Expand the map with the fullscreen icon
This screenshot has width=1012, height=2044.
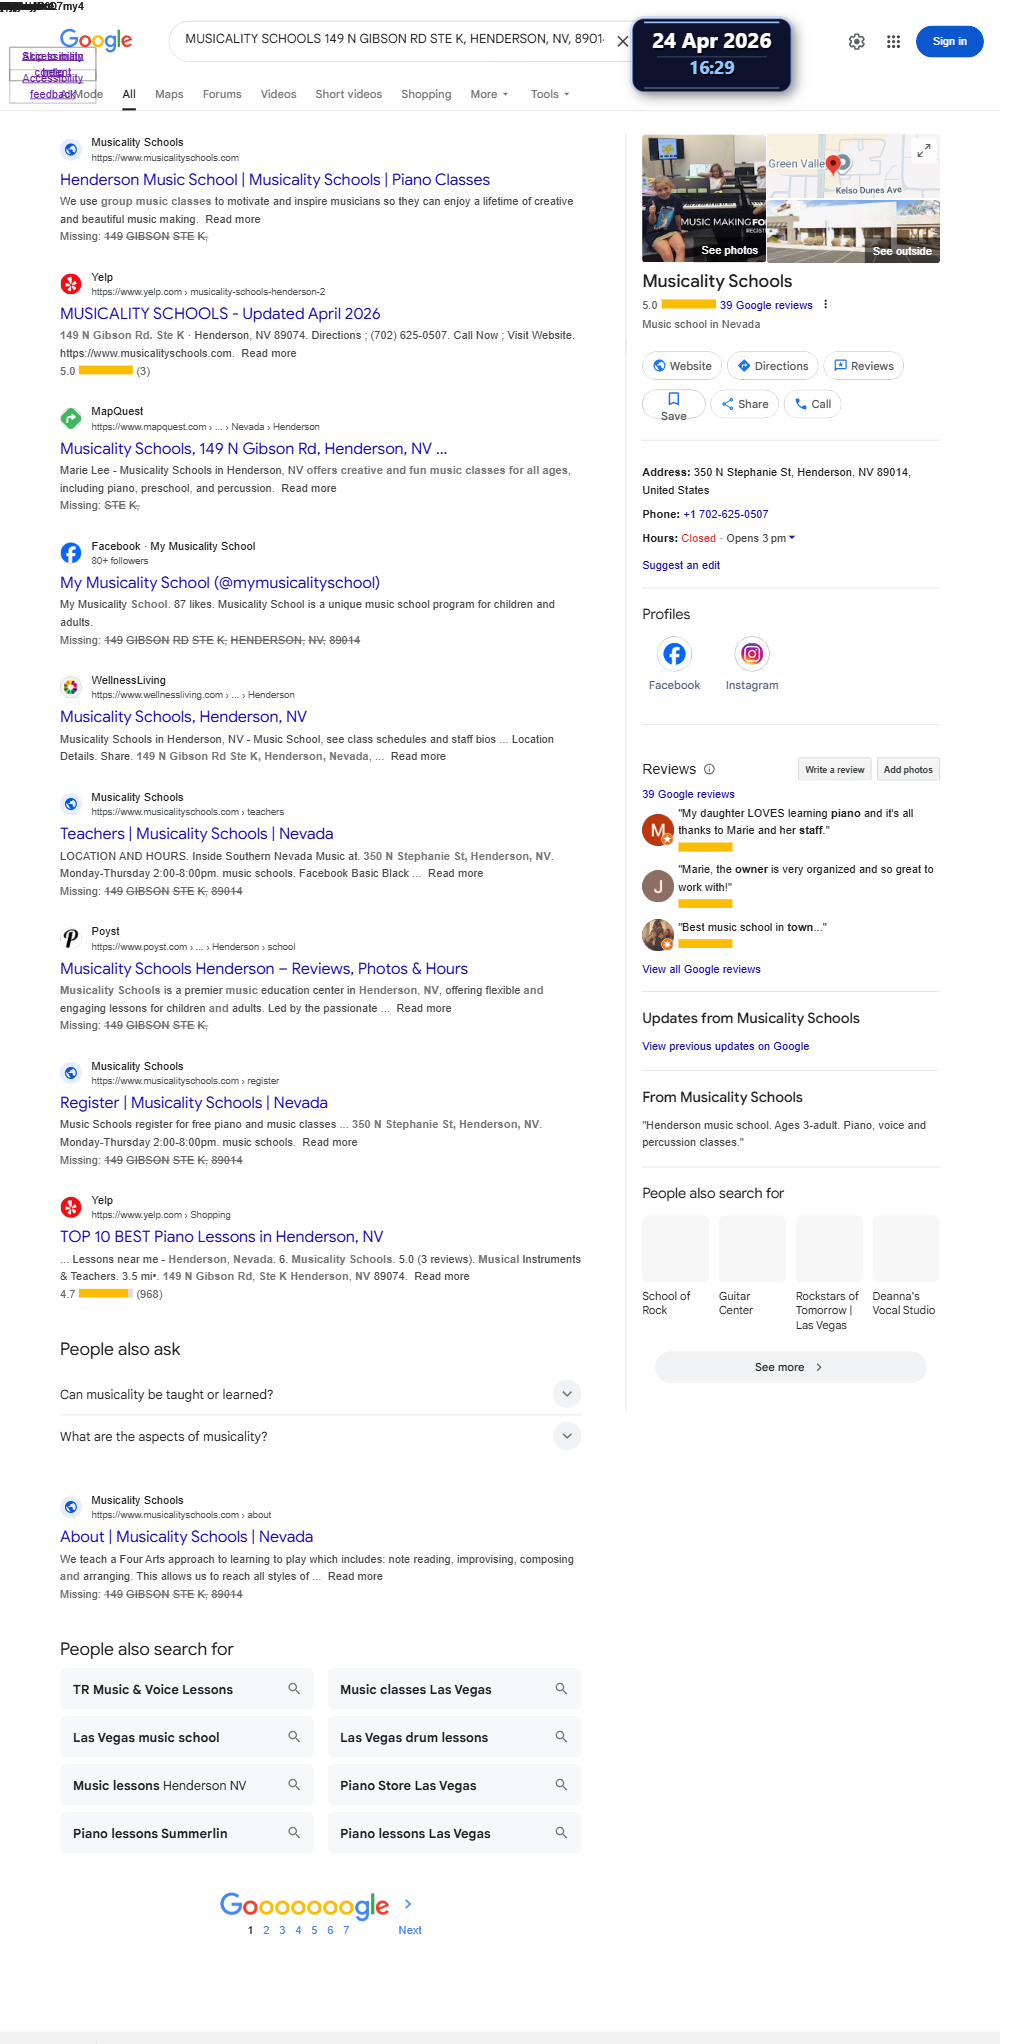(x=924, y=150)
